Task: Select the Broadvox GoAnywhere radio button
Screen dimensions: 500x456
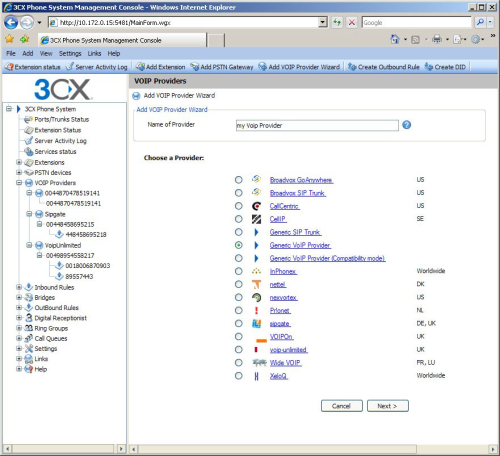Action: (238, 180)
